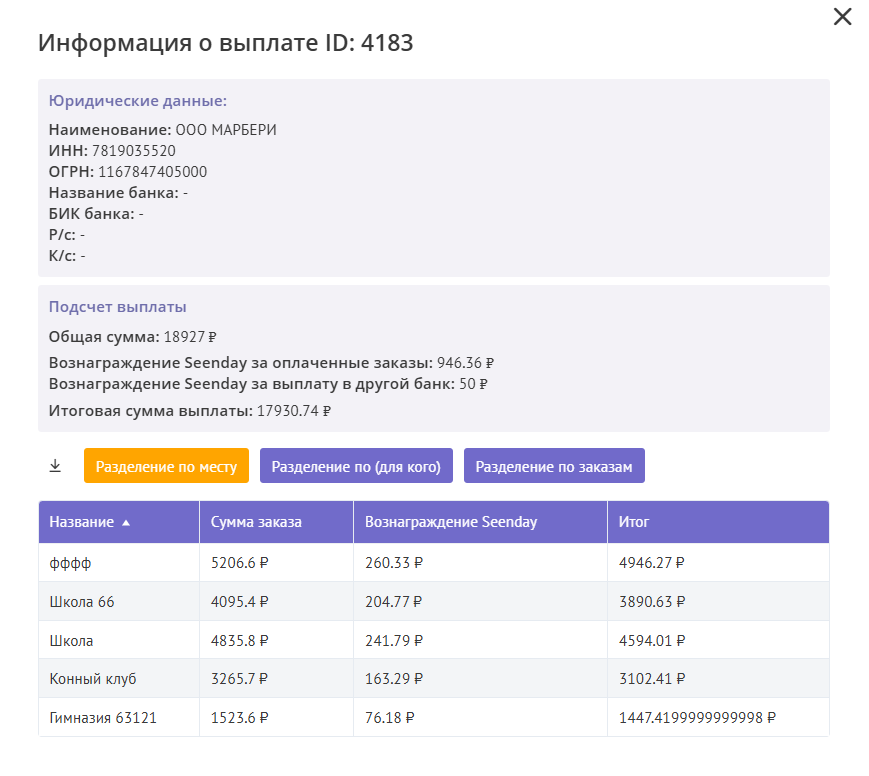This screenshot has width=869, height=776.
Task: Click the Конный клуб row name
Action: click(x=93, y=679)
